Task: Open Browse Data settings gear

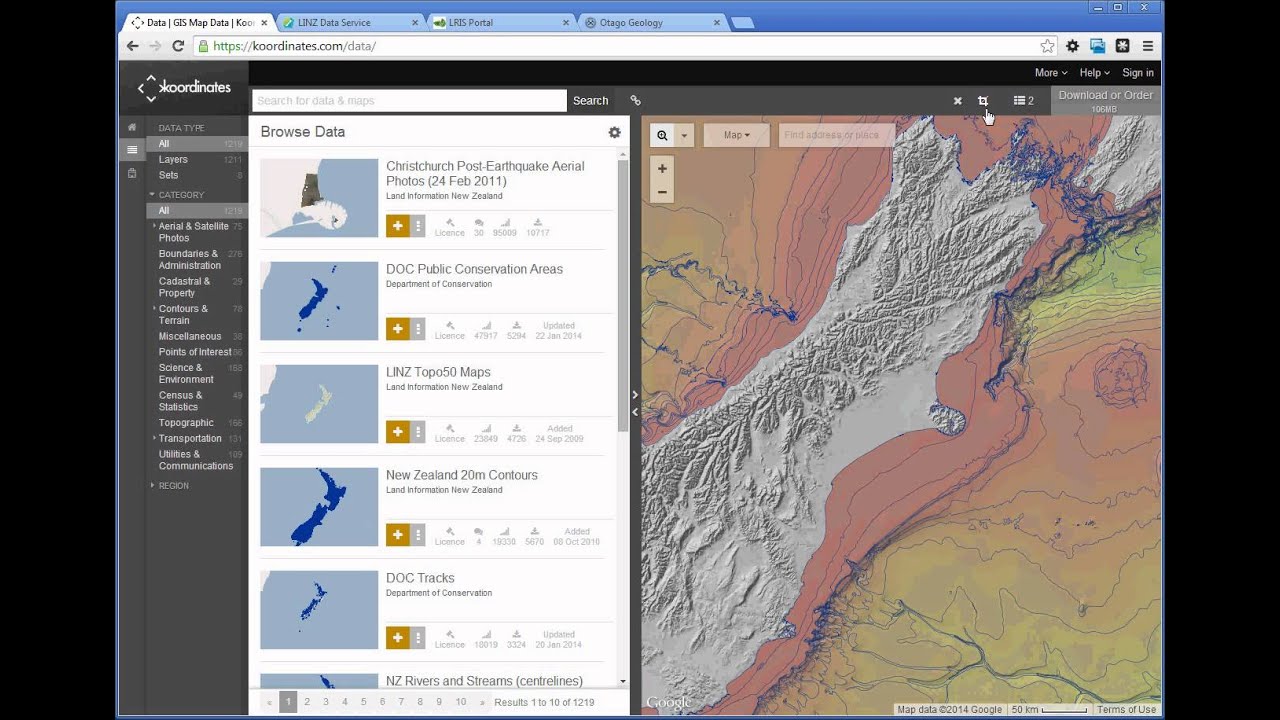Action: click(614, 132)
